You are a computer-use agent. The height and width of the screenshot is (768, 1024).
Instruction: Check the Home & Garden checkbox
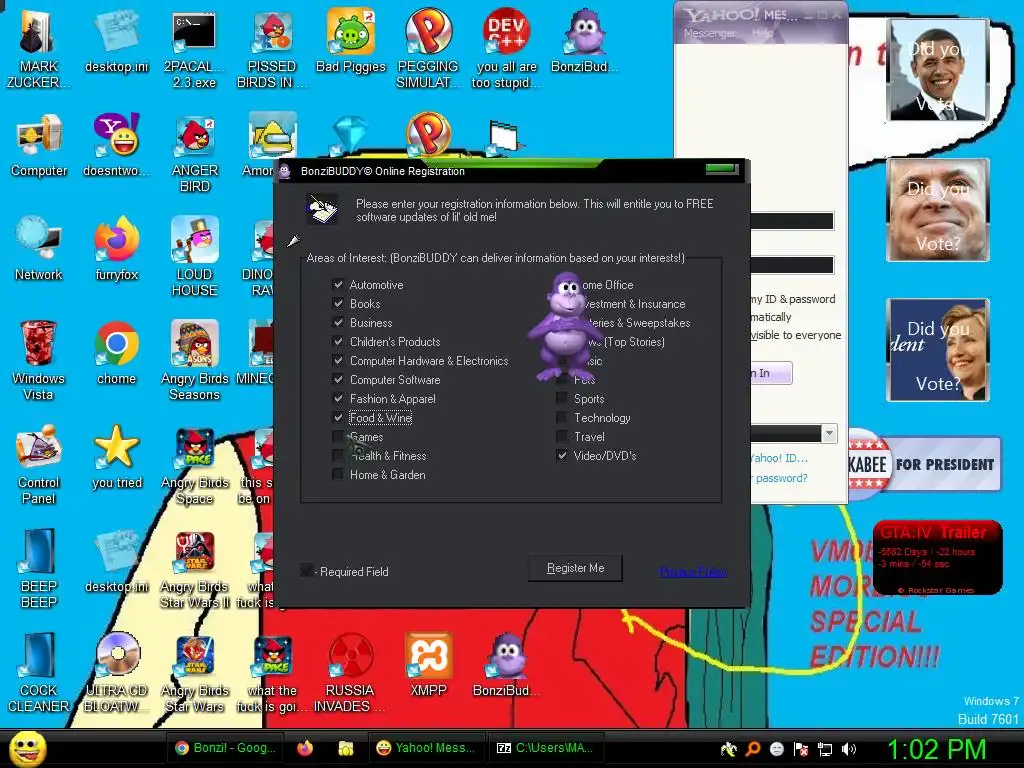pos(338,475)
